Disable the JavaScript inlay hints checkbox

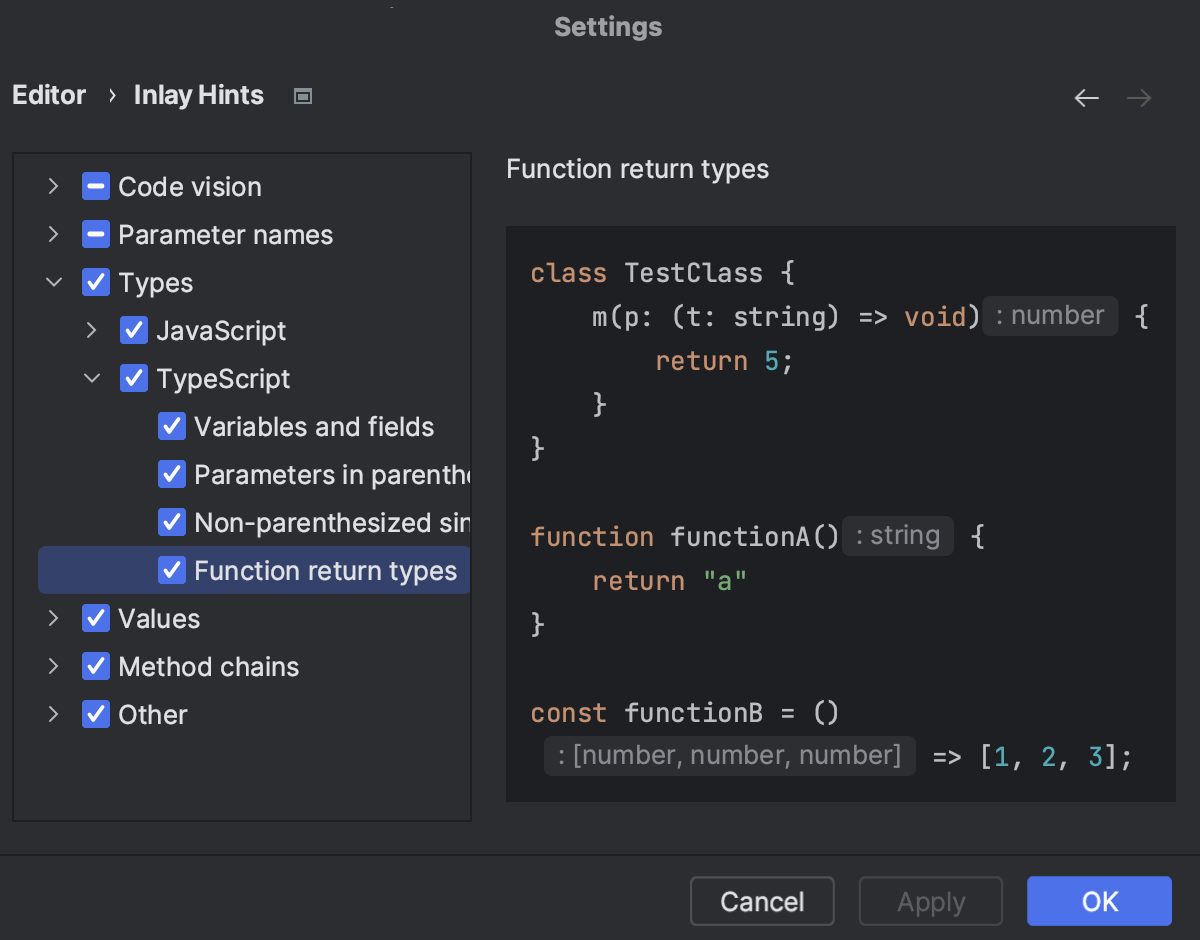click(133, 330)
